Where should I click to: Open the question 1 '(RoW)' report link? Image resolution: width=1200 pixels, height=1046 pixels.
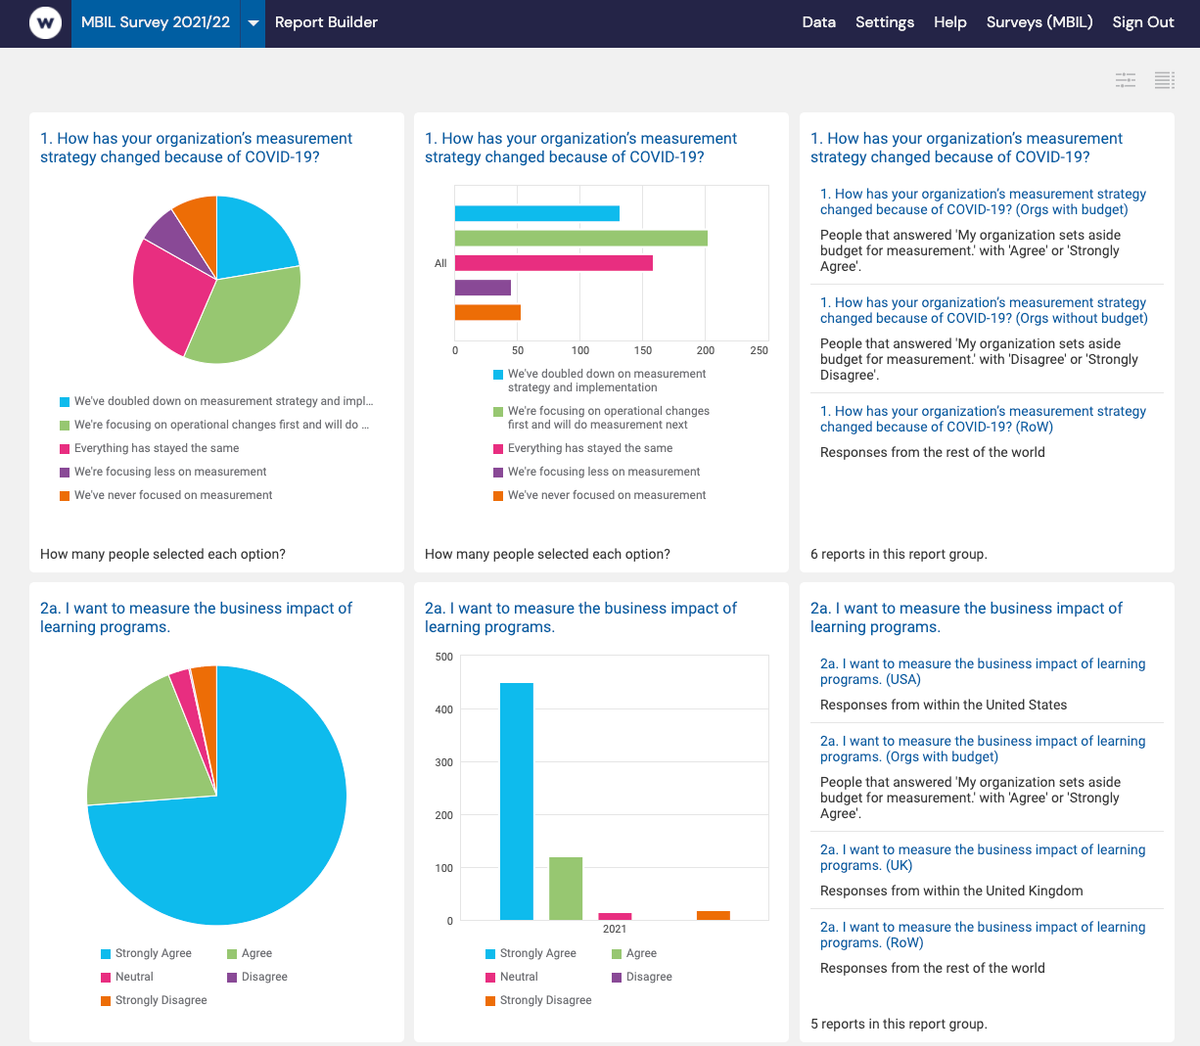[983, 419]
